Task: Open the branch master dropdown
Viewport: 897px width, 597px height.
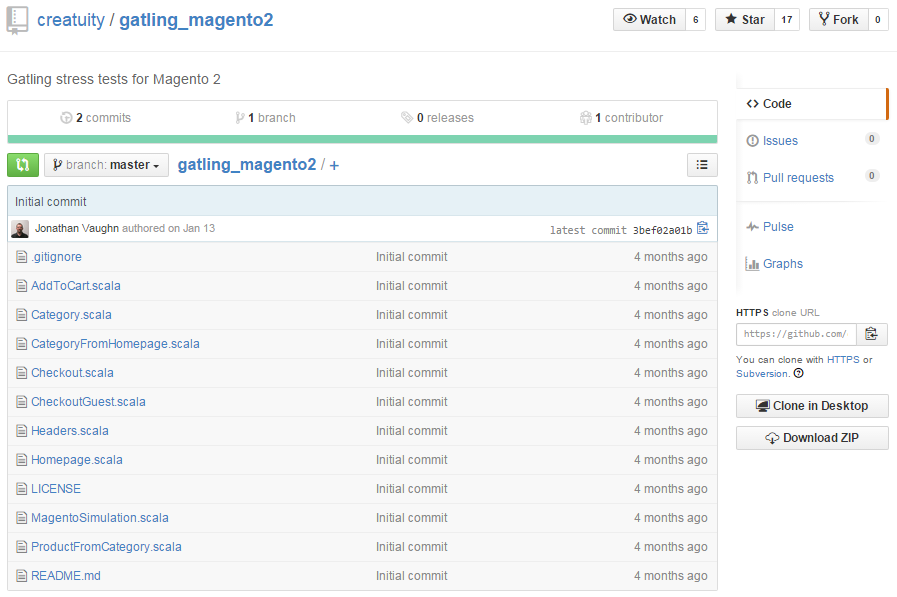Action: click(x=106, y=165)
